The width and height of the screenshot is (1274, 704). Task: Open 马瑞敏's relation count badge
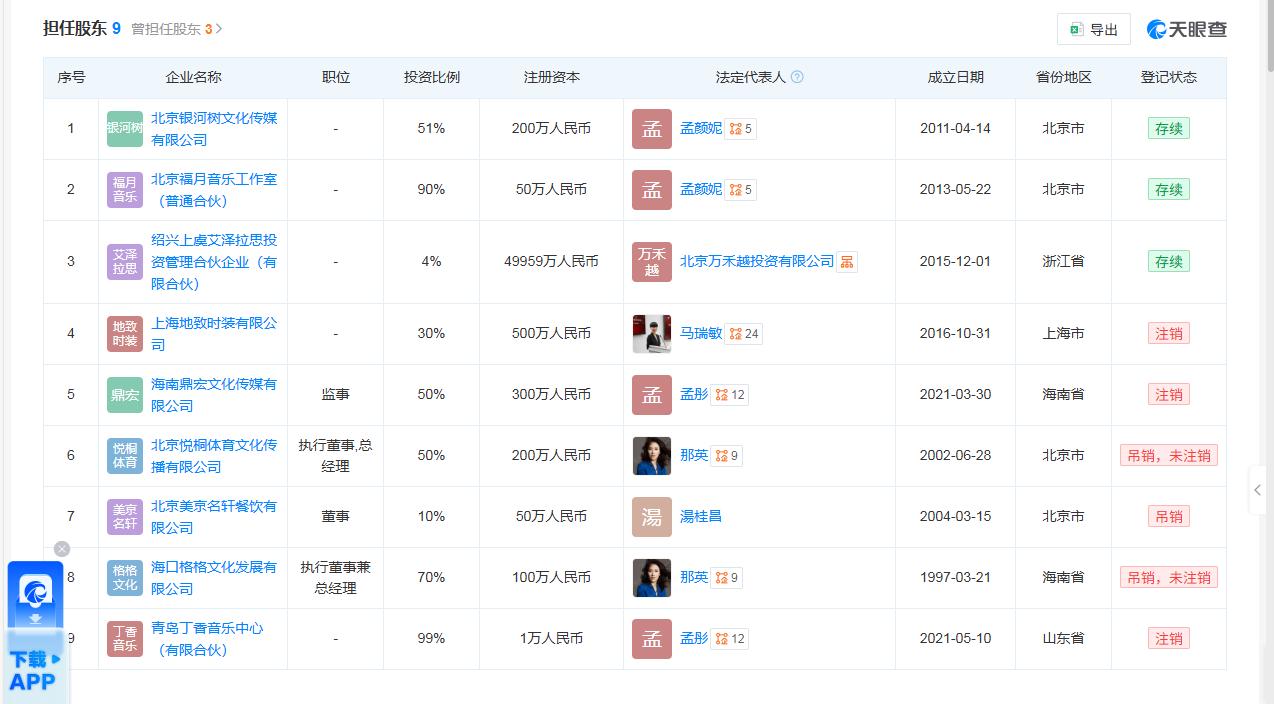click(744, 334)
